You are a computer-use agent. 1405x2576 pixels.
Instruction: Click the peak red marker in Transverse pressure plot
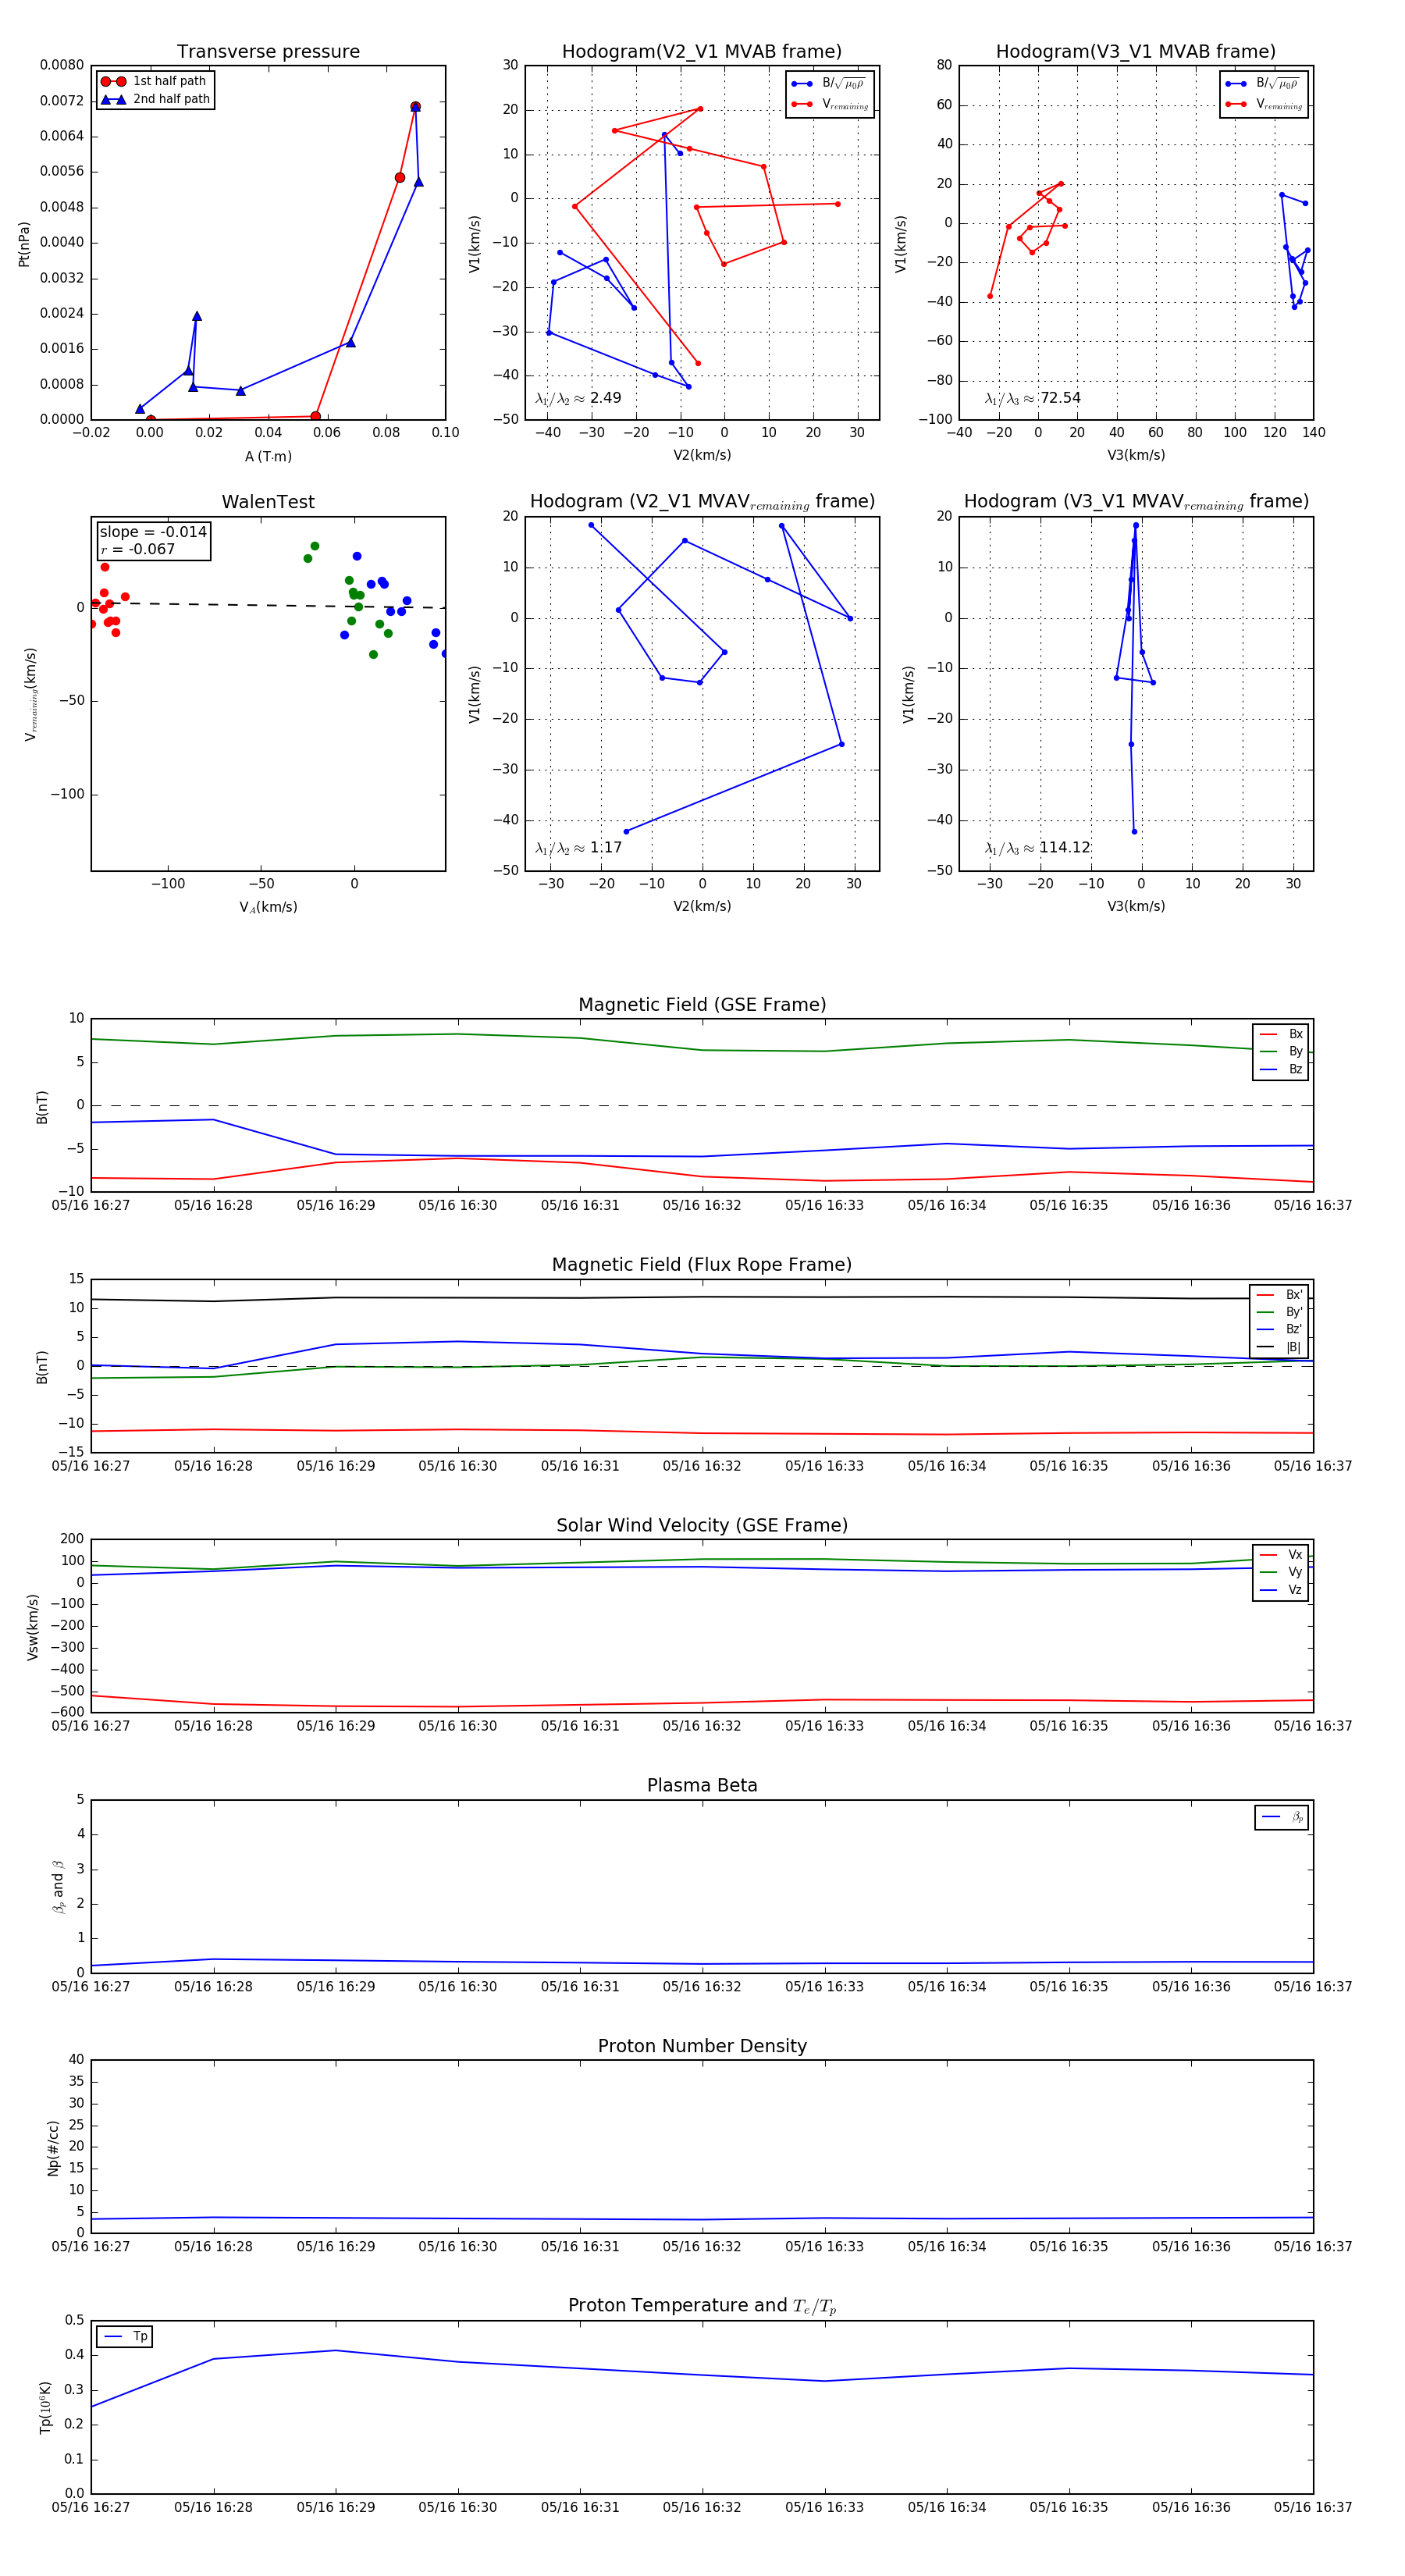coord(415,107)
